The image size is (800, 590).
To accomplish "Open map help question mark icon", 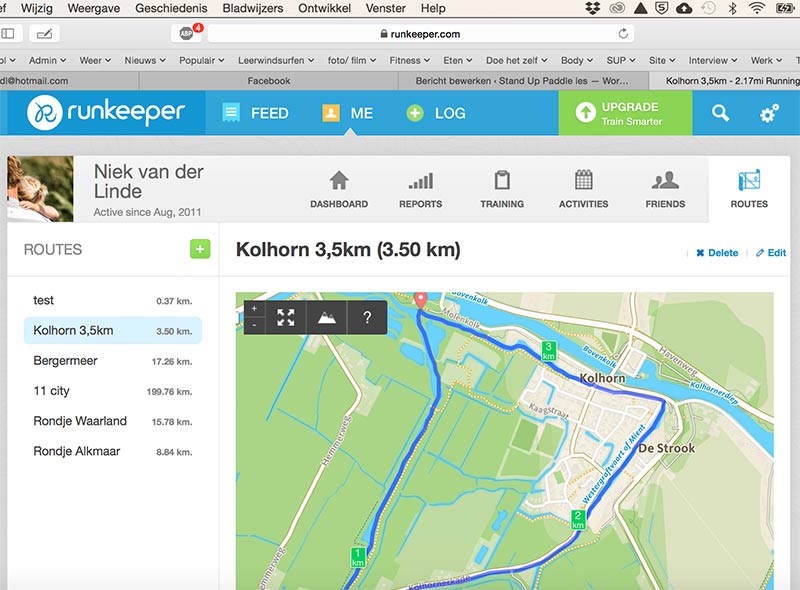I will 367,318.
